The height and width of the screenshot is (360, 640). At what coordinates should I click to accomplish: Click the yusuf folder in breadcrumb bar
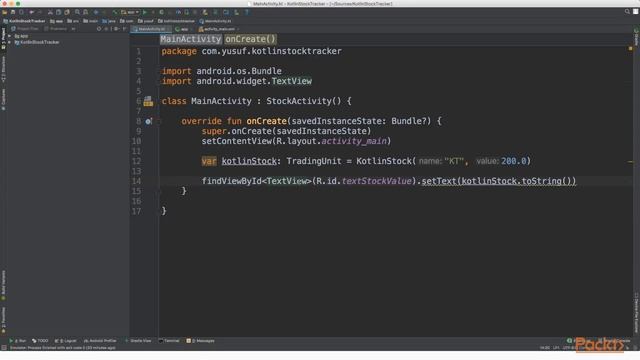[145, 21]
